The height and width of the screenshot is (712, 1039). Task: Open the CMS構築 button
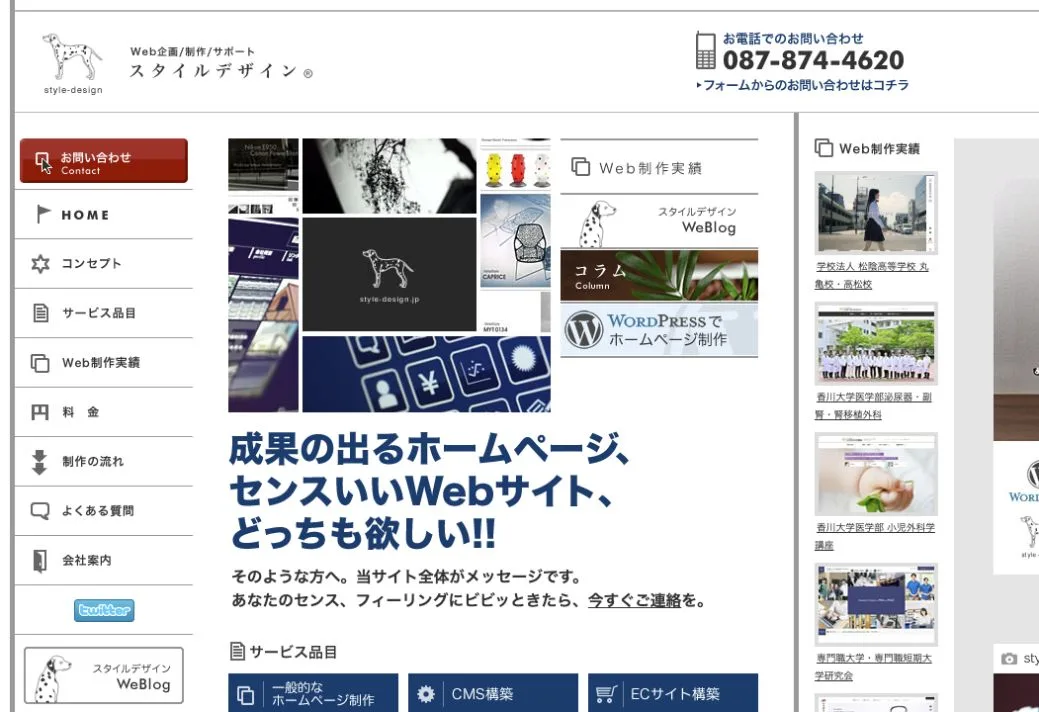click(493, 693)
